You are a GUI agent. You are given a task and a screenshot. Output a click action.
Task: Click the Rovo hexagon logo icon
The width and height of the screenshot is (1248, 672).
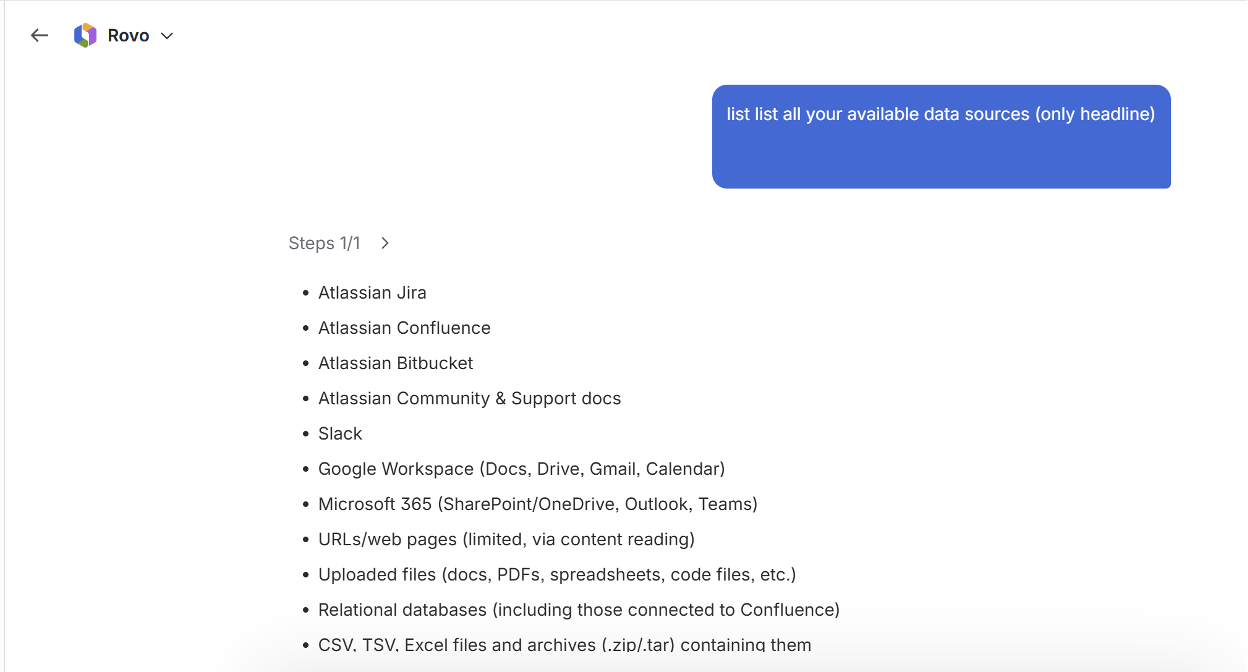point(85,35)
